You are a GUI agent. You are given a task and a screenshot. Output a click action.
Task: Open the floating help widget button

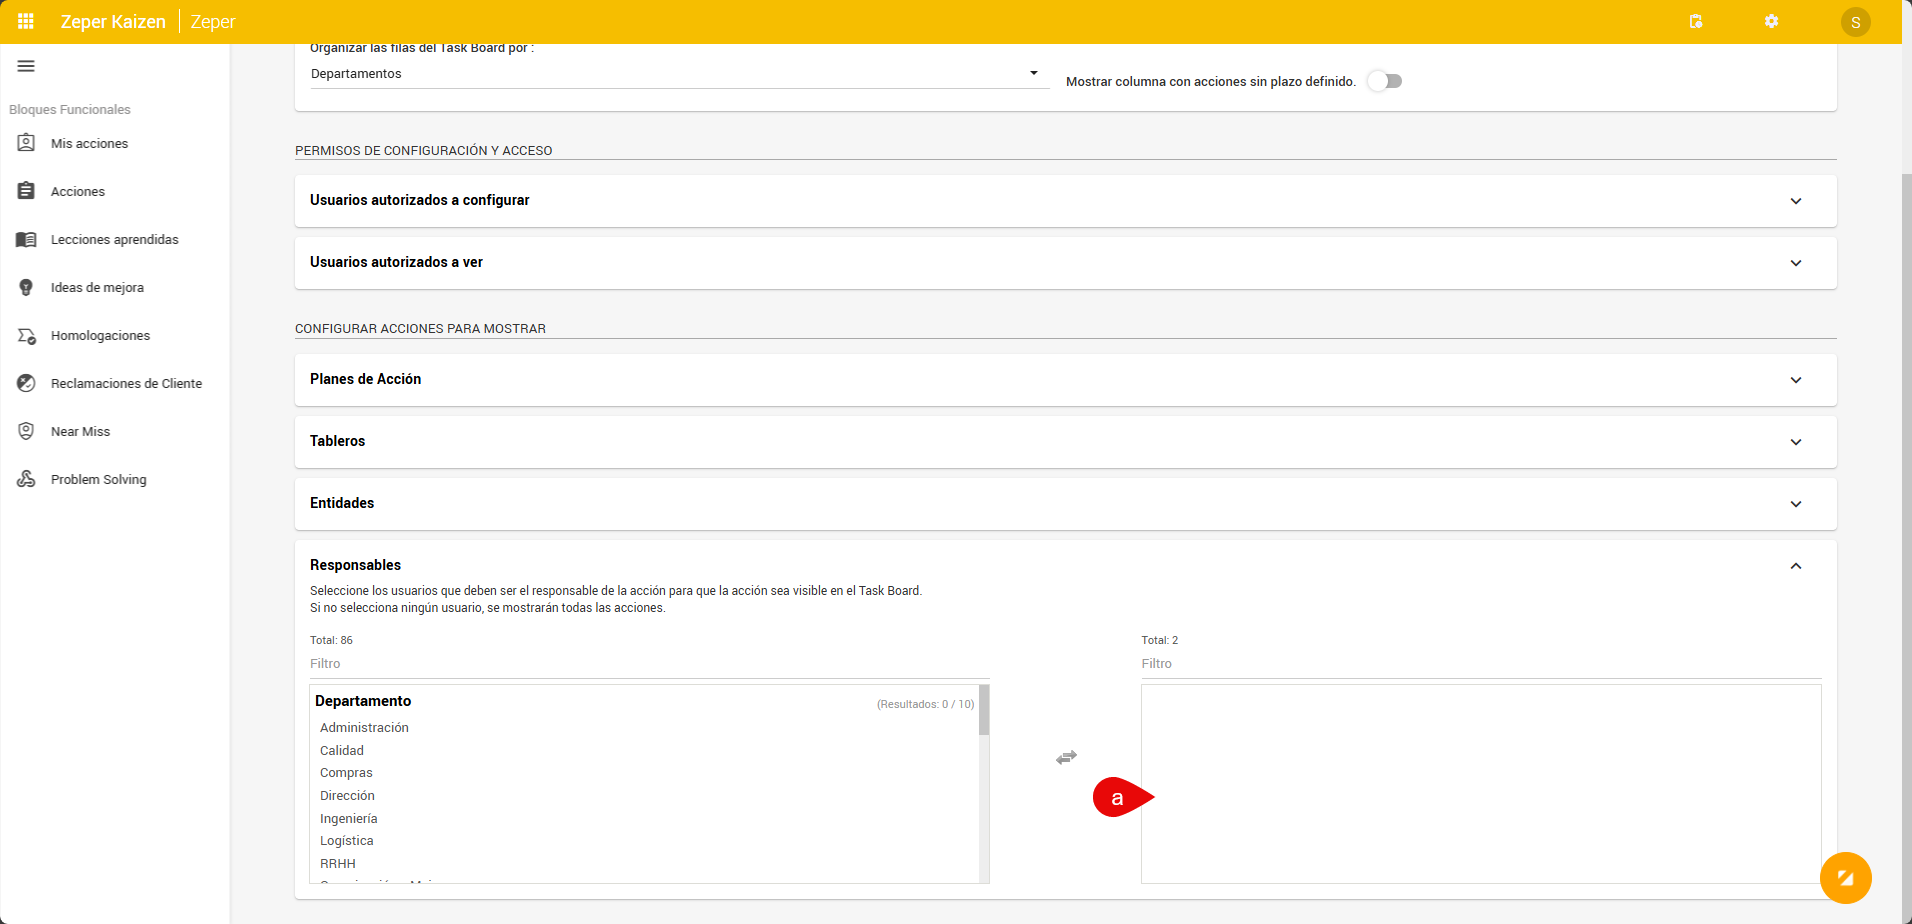tap(1845, 878)
